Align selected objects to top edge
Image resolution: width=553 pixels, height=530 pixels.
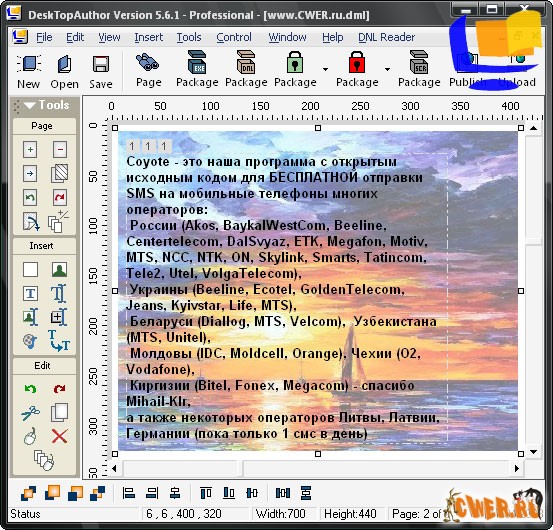point(206,493)
